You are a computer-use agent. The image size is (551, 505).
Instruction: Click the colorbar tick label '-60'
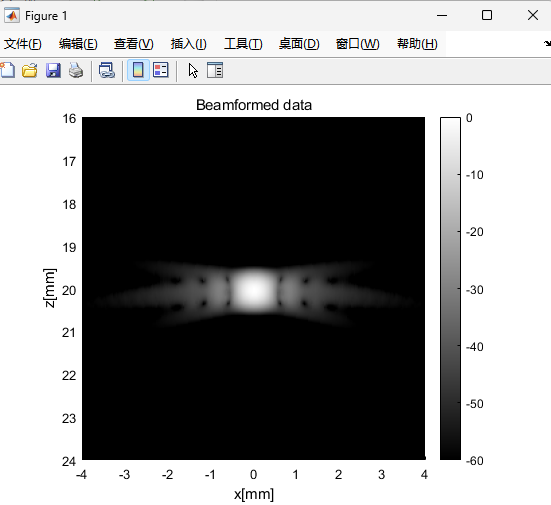(474, 461)
